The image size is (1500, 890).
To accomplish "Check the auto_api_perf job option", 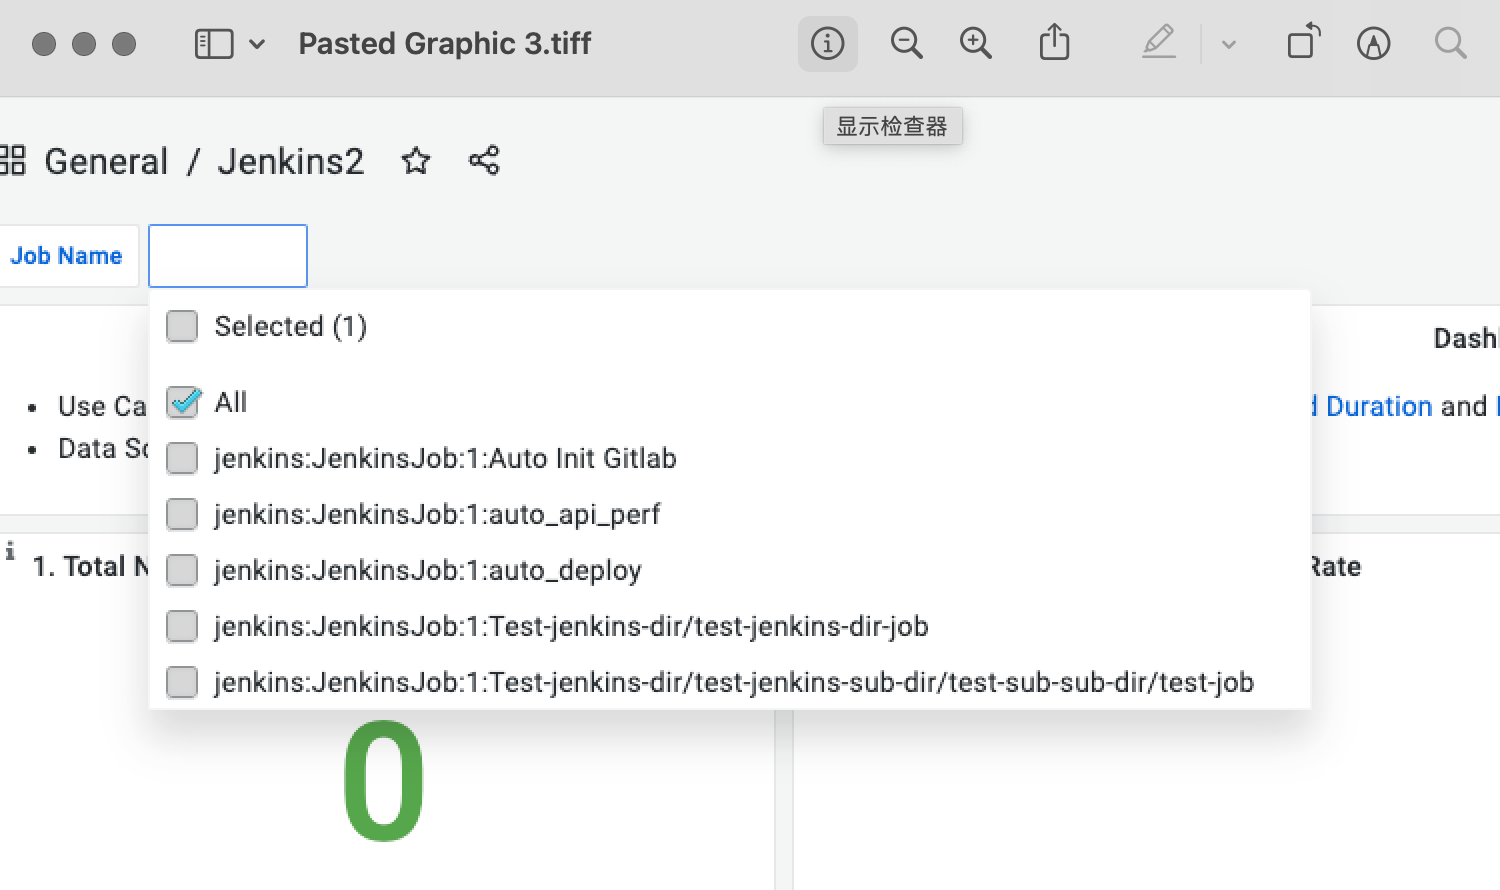I will 182,514.
